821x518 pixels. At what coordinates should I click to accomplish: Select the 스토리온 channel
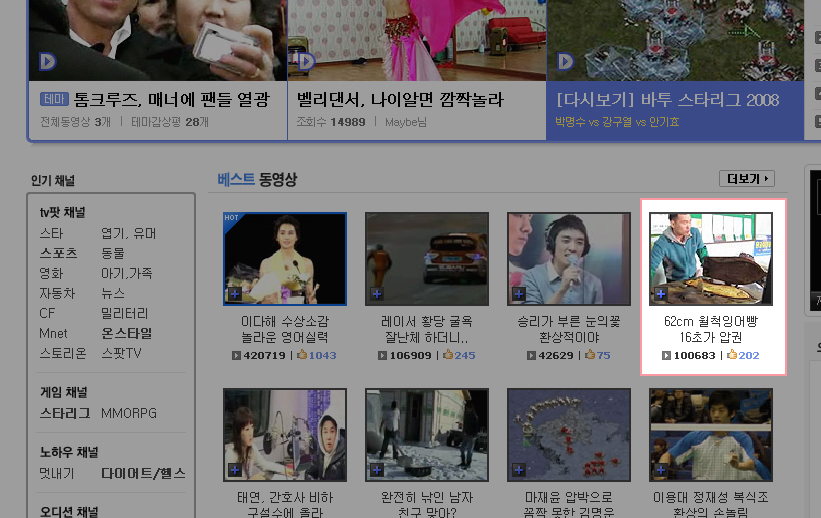[x=63, y=353]
